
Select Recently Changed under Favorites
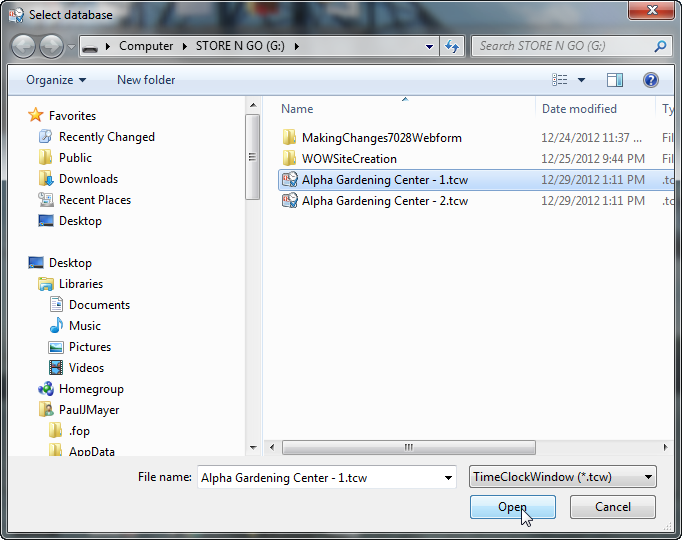(106, 138)
